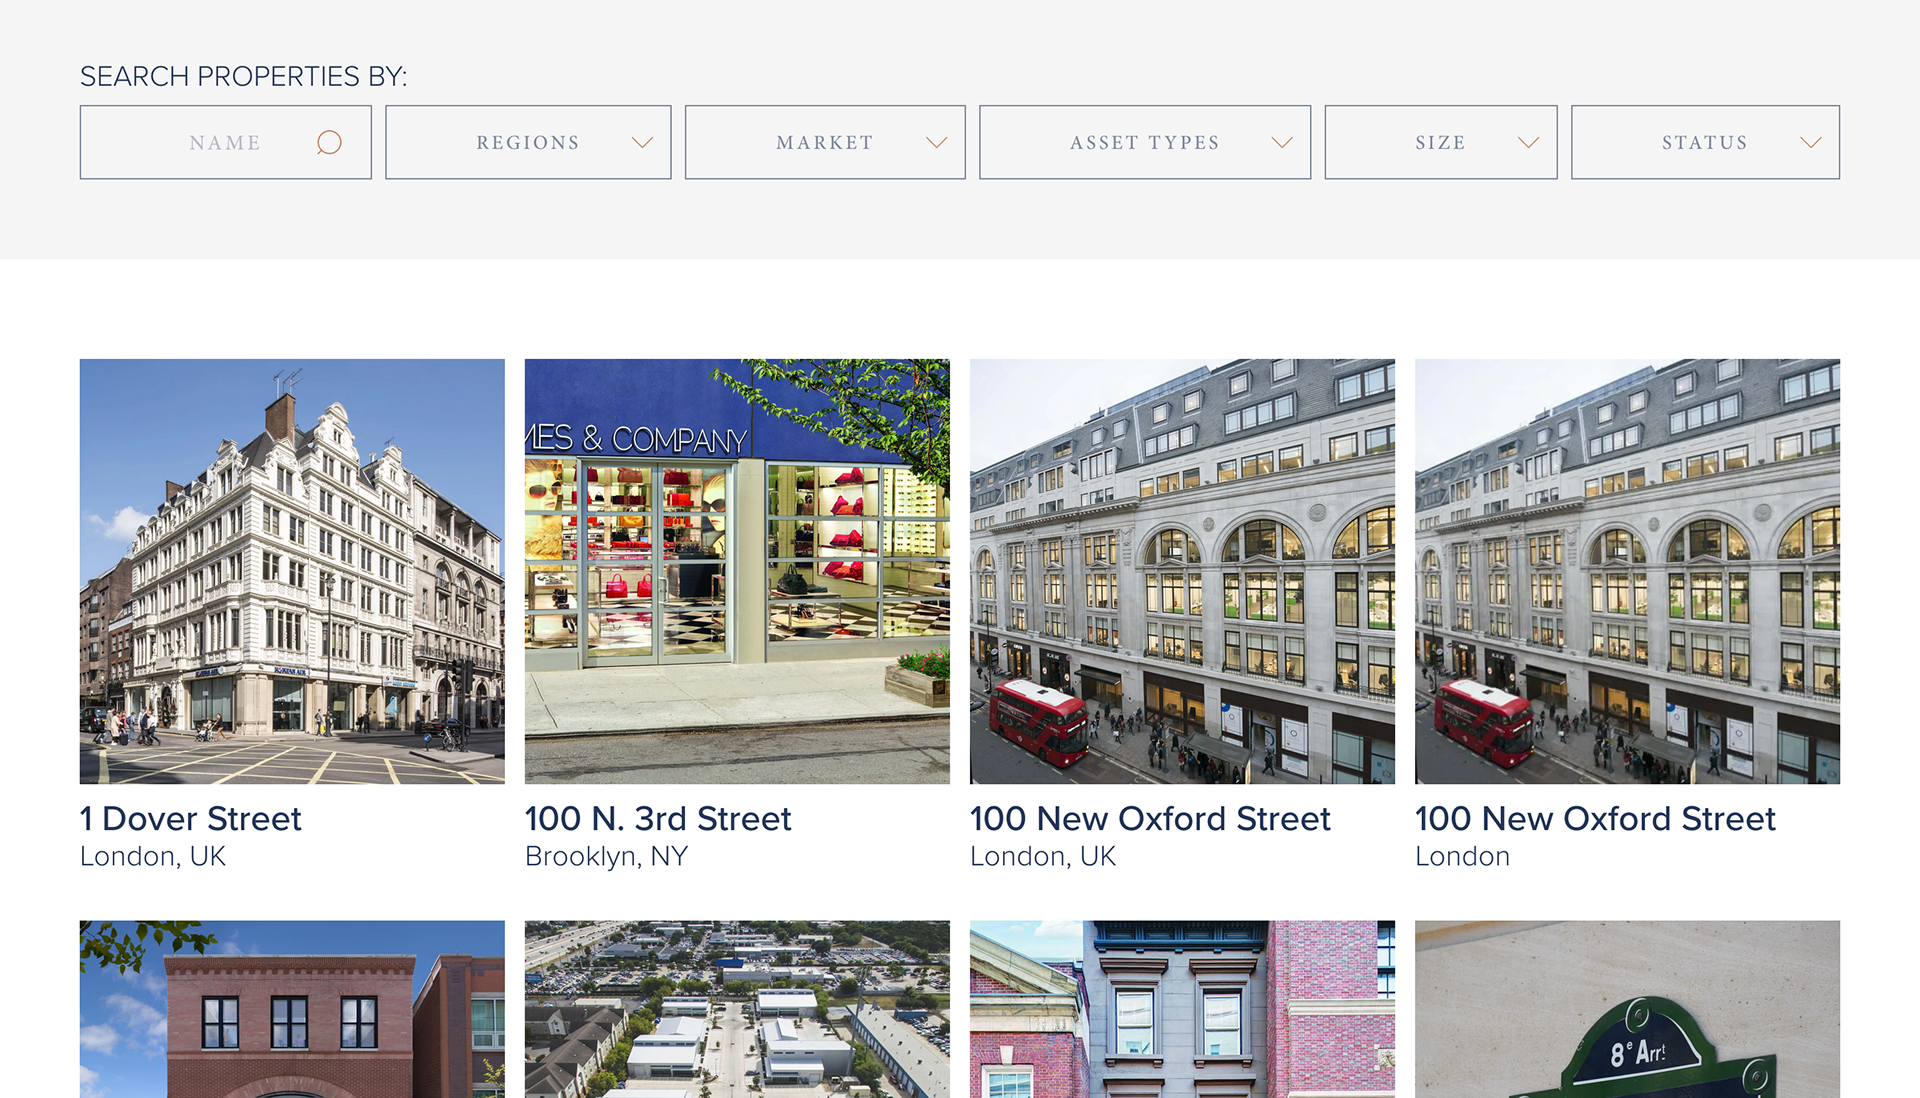This screenshot has width=1920, height=1098.
Task: Open the 1 Dover Street building photo
Action: point(292,571)
